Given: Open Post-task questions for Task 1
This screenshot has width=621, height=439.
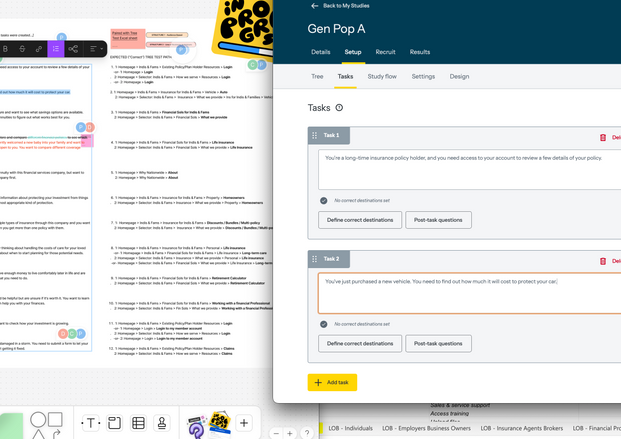Looking at the screenshot, I should point(438,220).
